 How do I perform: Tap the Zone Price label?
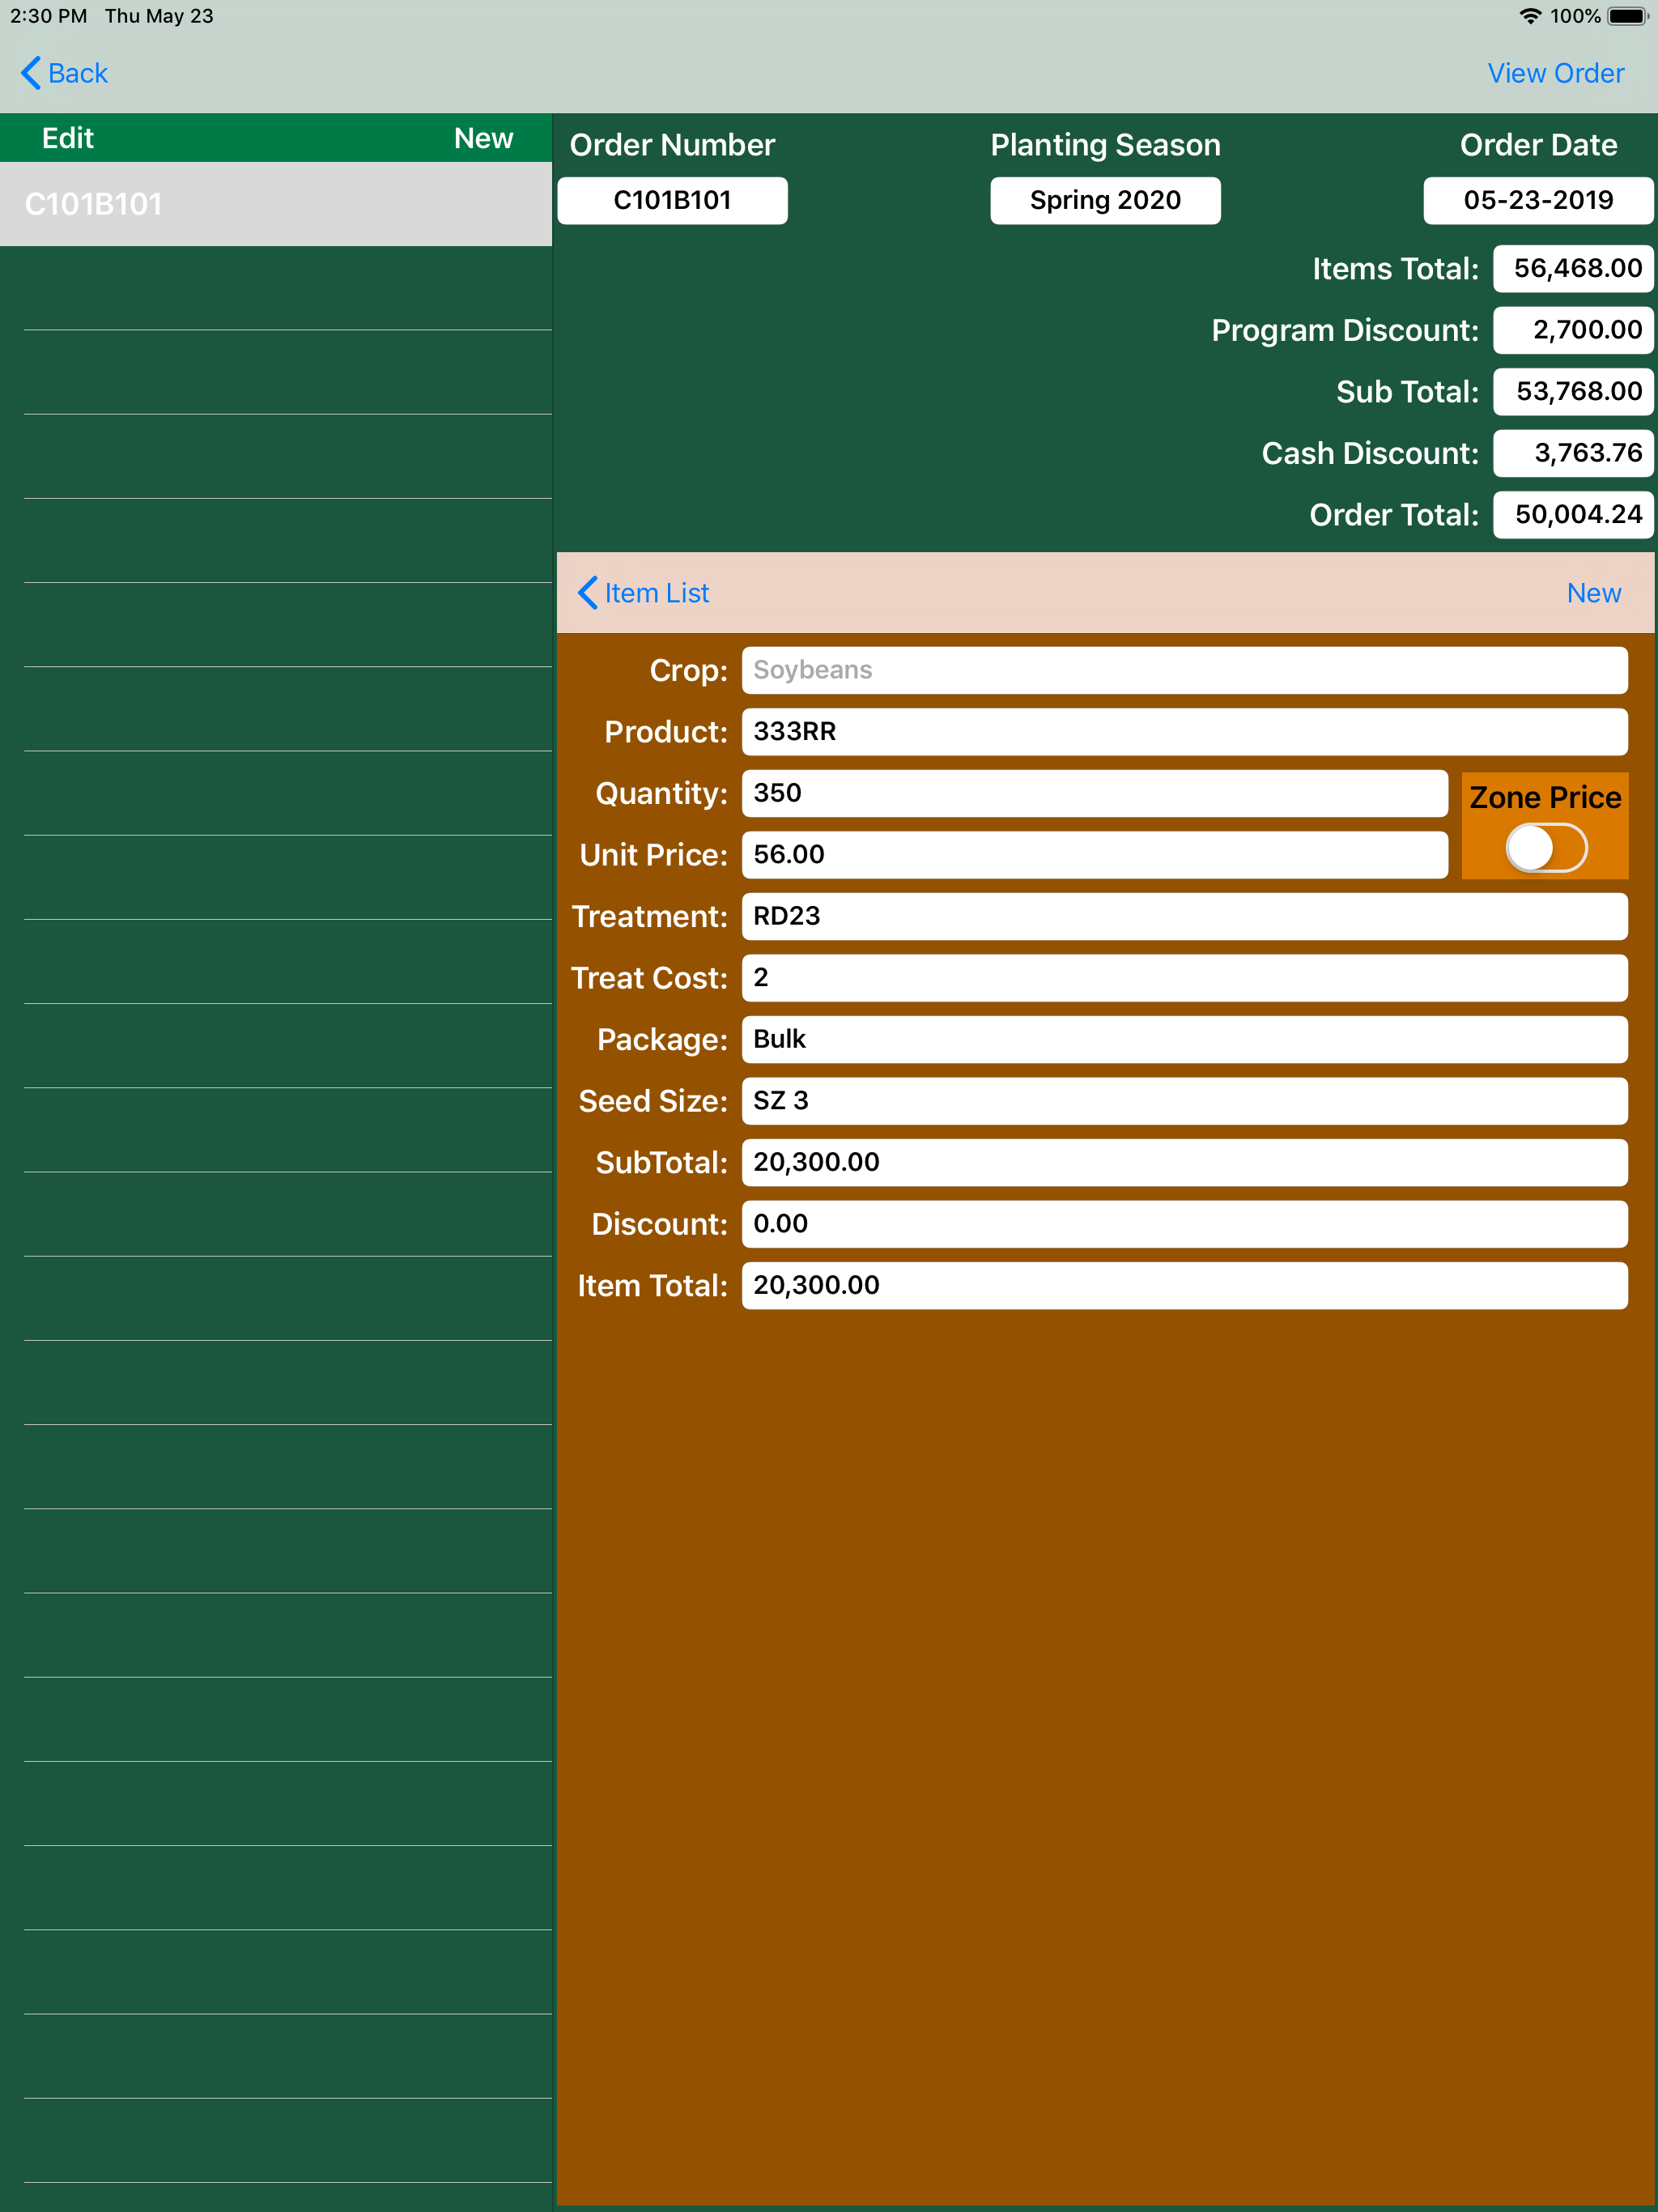coord(1545,797)
